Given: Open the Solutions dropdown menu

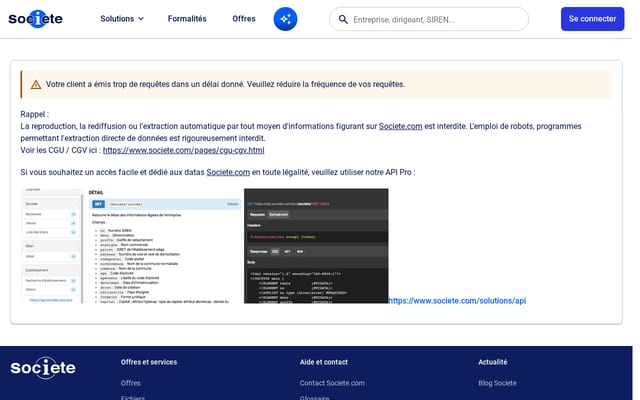Looking at the screenshot, I should point(122,19).
